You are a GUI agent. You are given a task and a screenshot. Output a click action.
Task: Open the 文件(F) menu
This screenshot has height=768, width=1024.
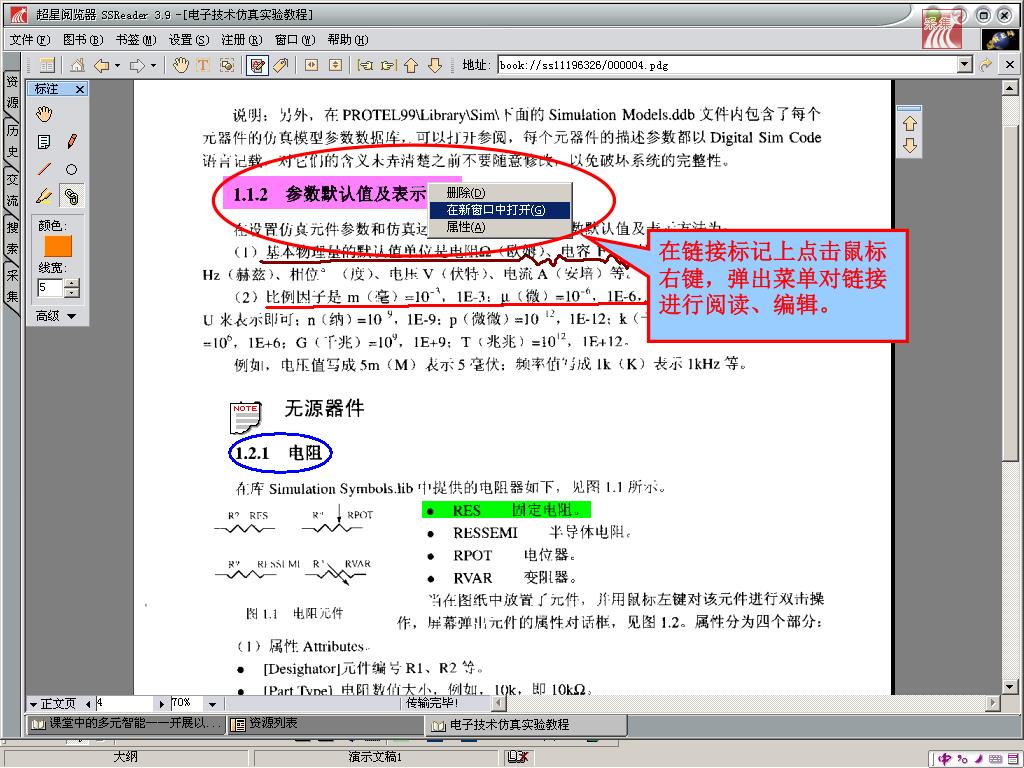point(29,40)
